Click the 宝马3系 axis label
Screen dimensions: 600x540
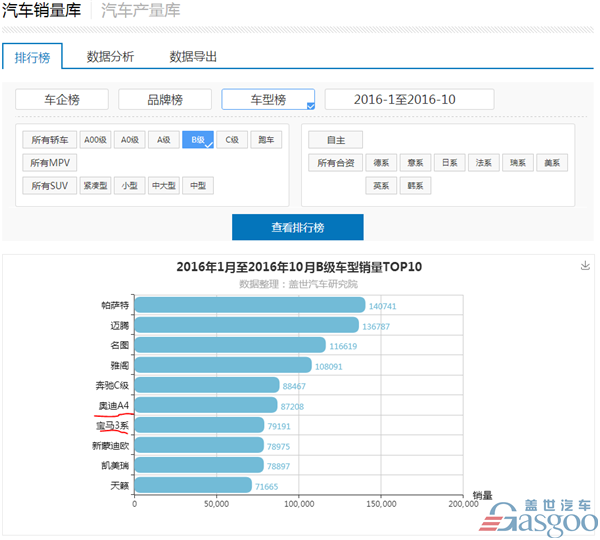coord(112,426)
